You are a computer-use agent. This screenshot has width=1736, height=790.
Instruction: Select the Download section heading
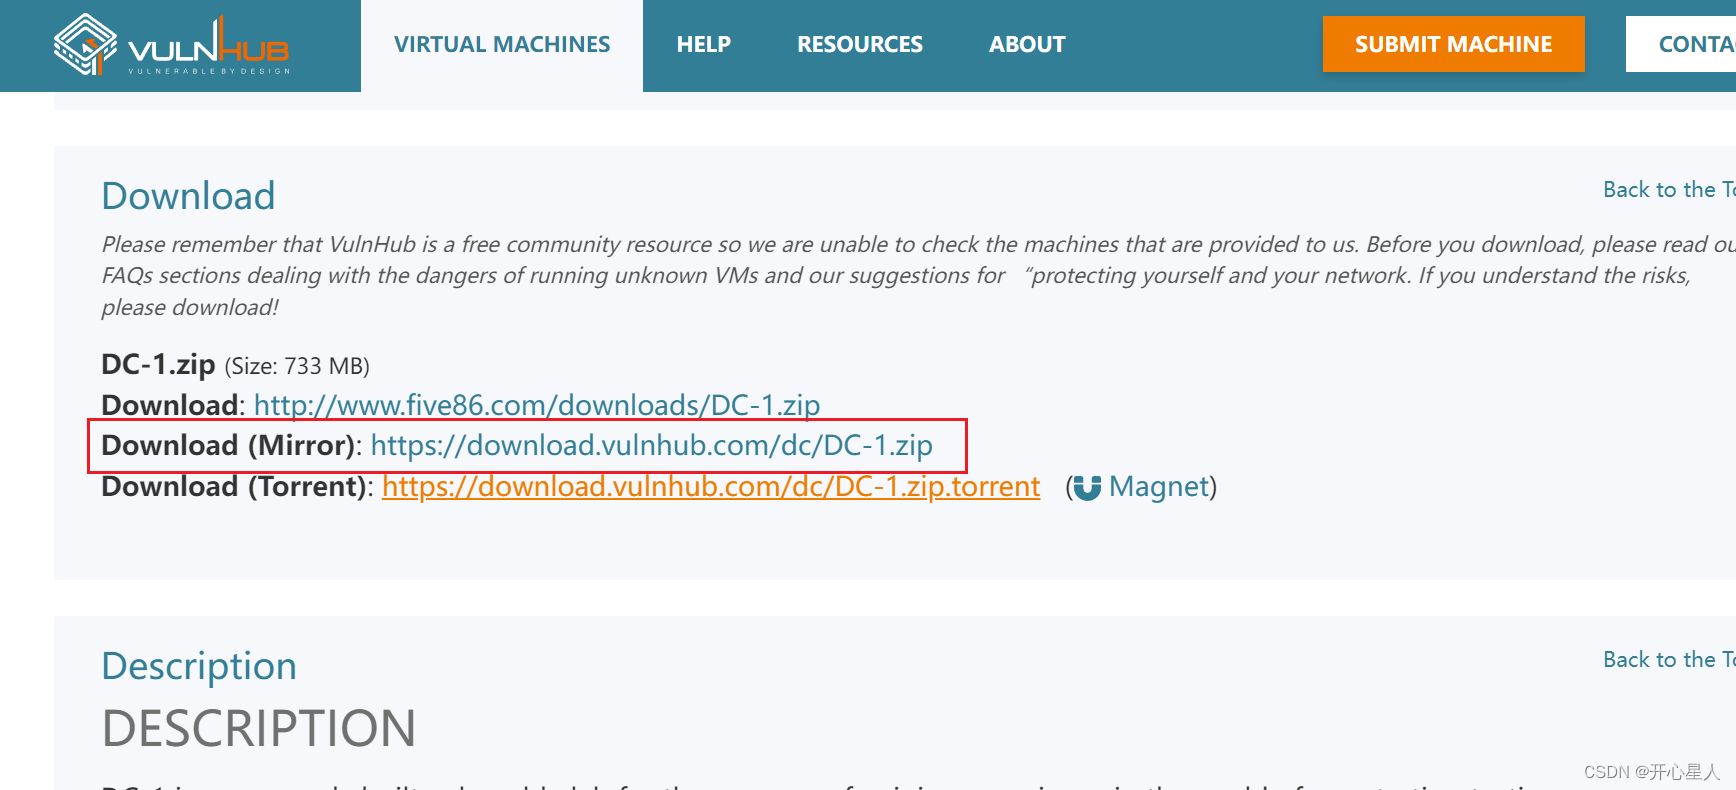[x=188, y=196]
